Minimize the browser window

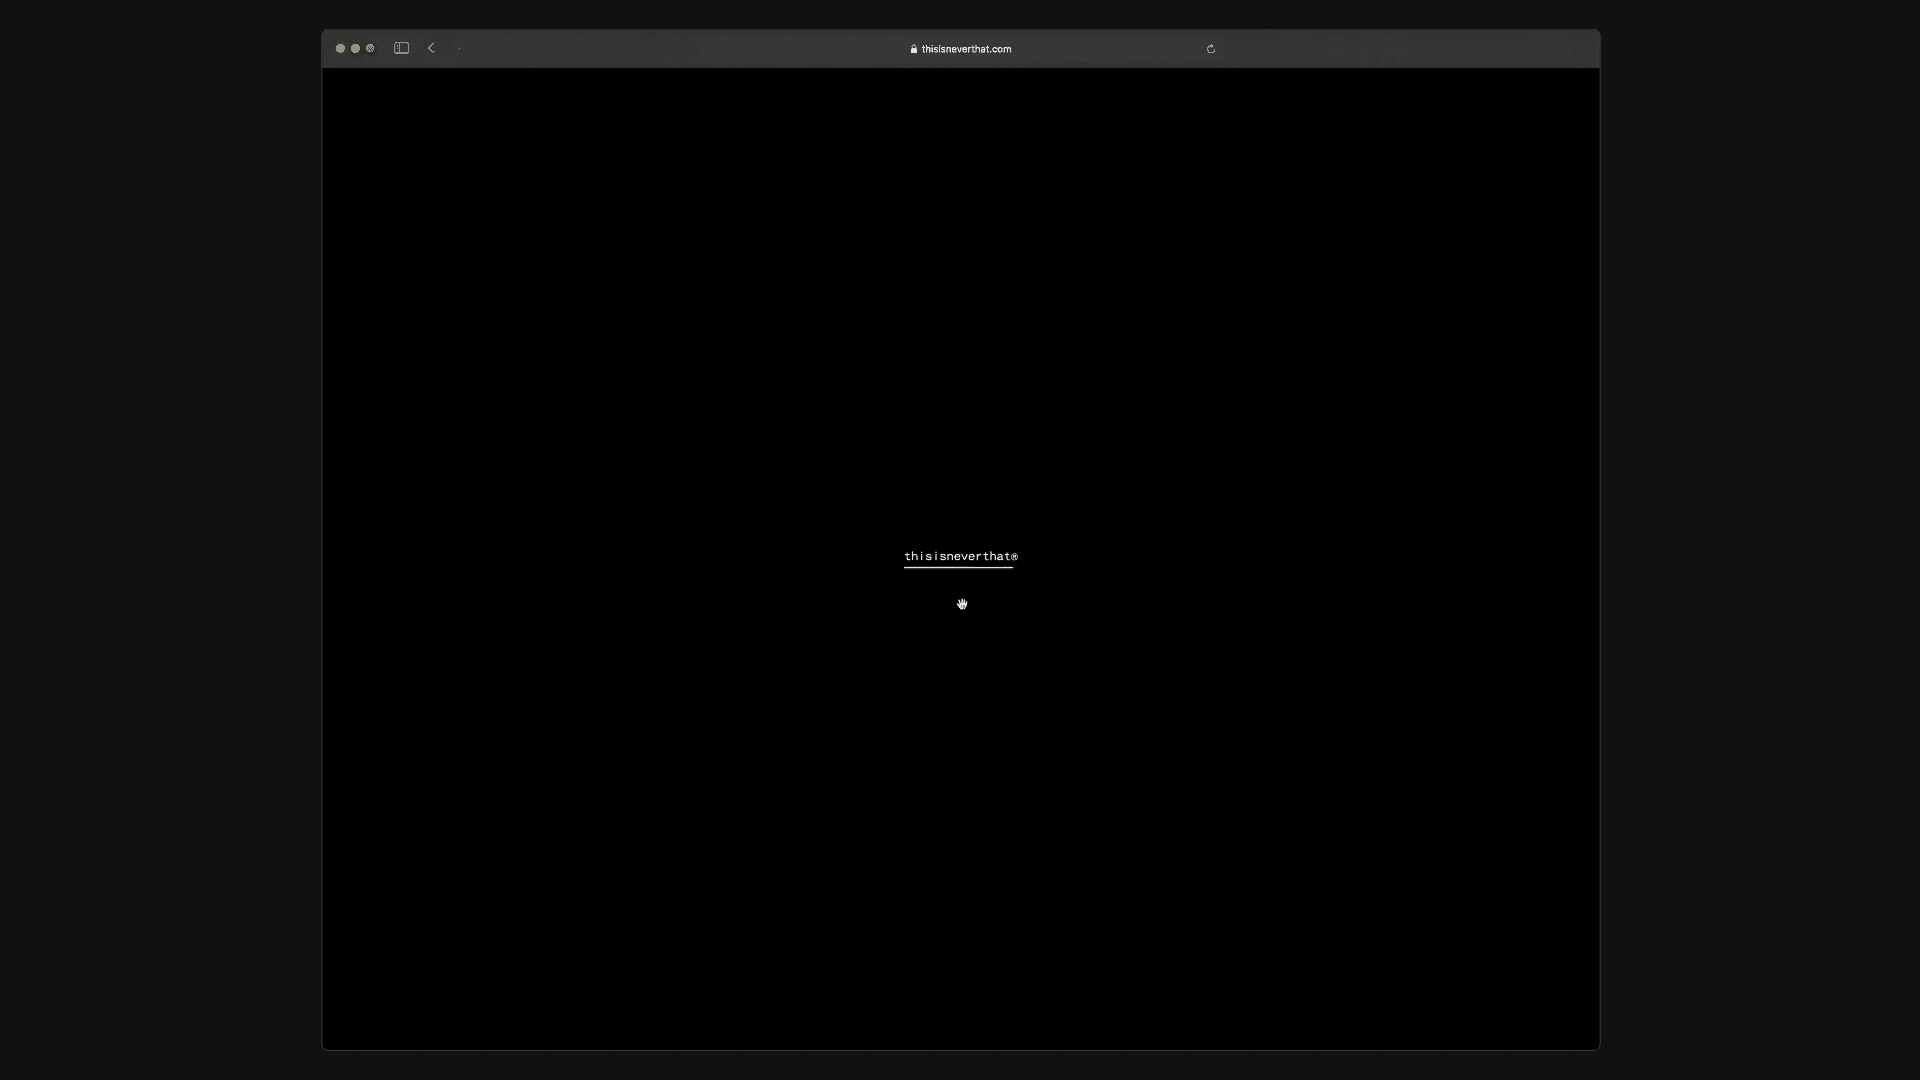355,48
